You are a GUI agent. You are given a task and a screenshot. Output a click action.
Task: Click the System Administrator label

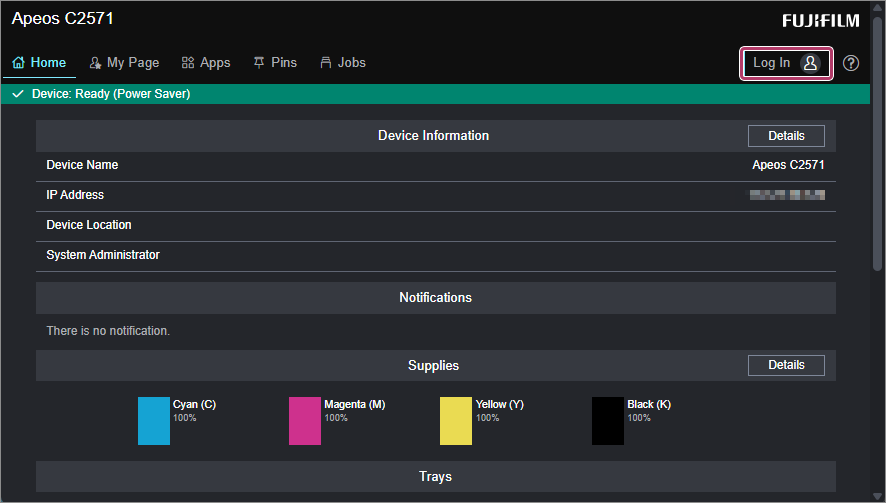click(103, 255)
